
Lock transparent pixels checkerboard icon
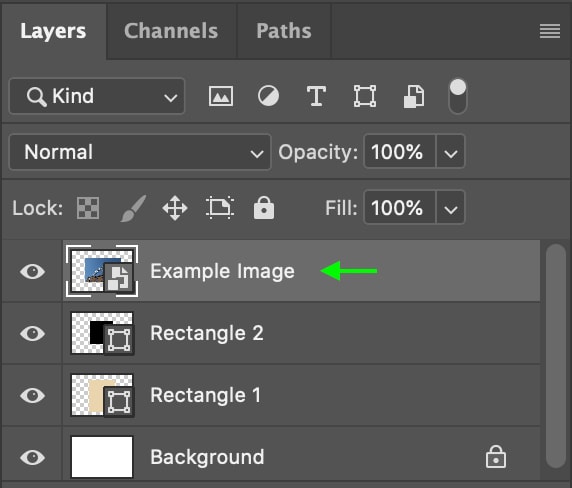point(88,208)
